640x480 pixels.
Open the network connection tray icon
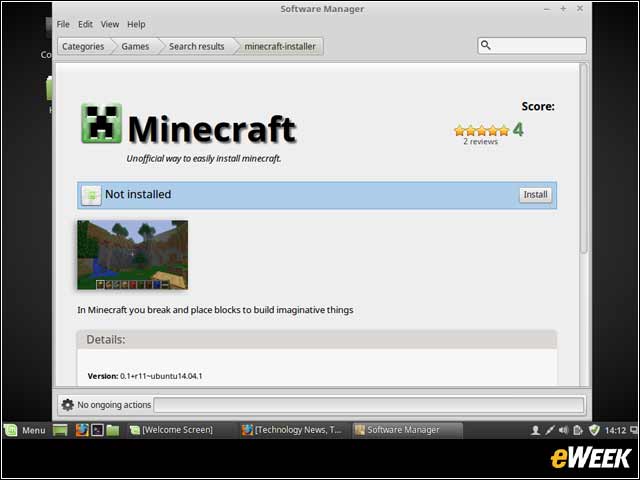click(550, 430)
